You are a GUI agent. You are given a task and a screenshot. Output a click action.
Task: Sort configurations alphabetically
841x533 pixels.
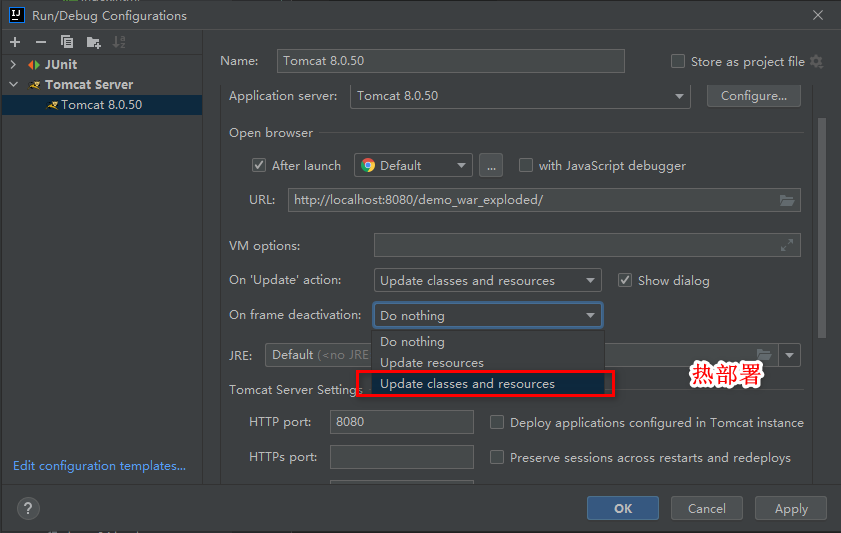coord(119,42)
